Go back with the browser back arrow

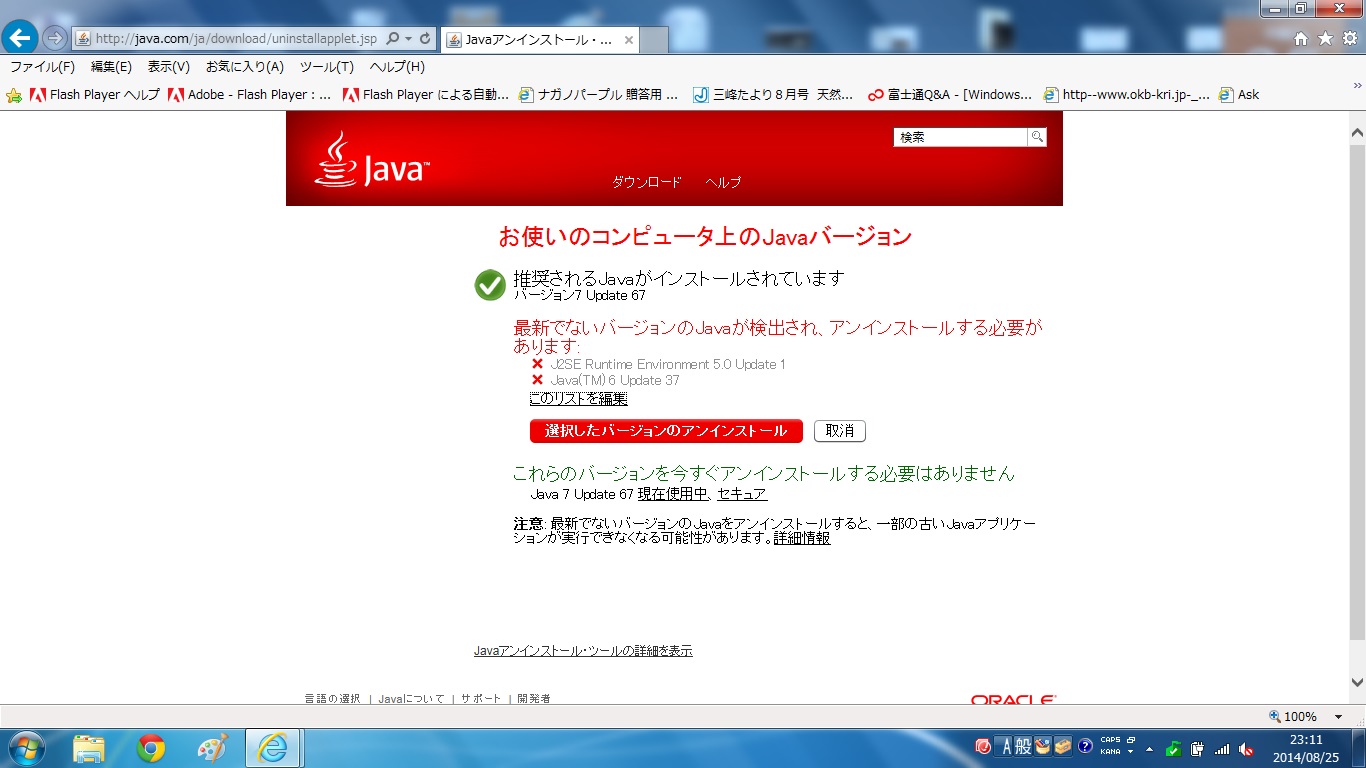click(22, 38)
